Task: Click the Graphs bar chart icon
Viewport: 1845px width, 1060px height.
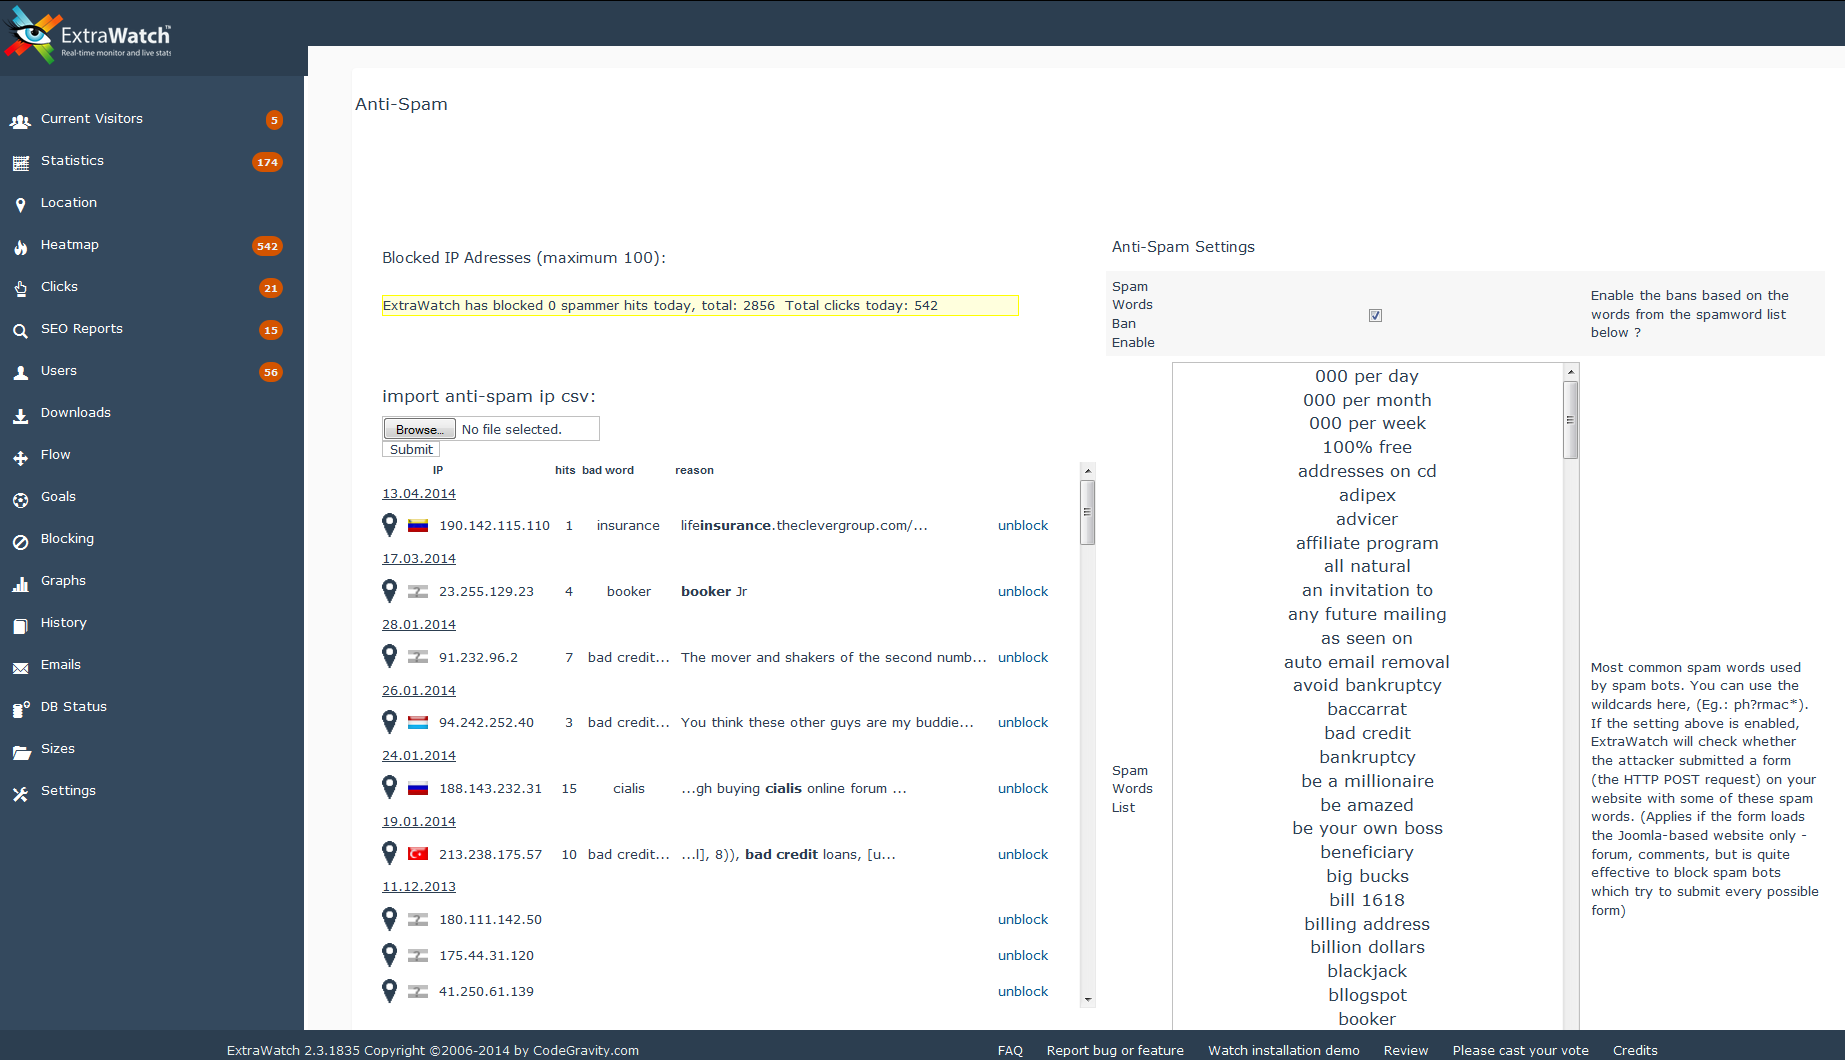Action: 20,583
